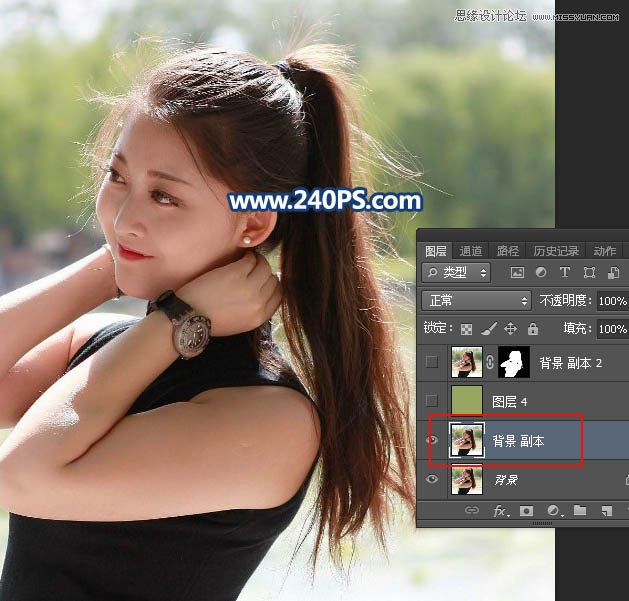629x601 pixels.
Task: Switch to the 通道 tab
Action: pos(471,251)
